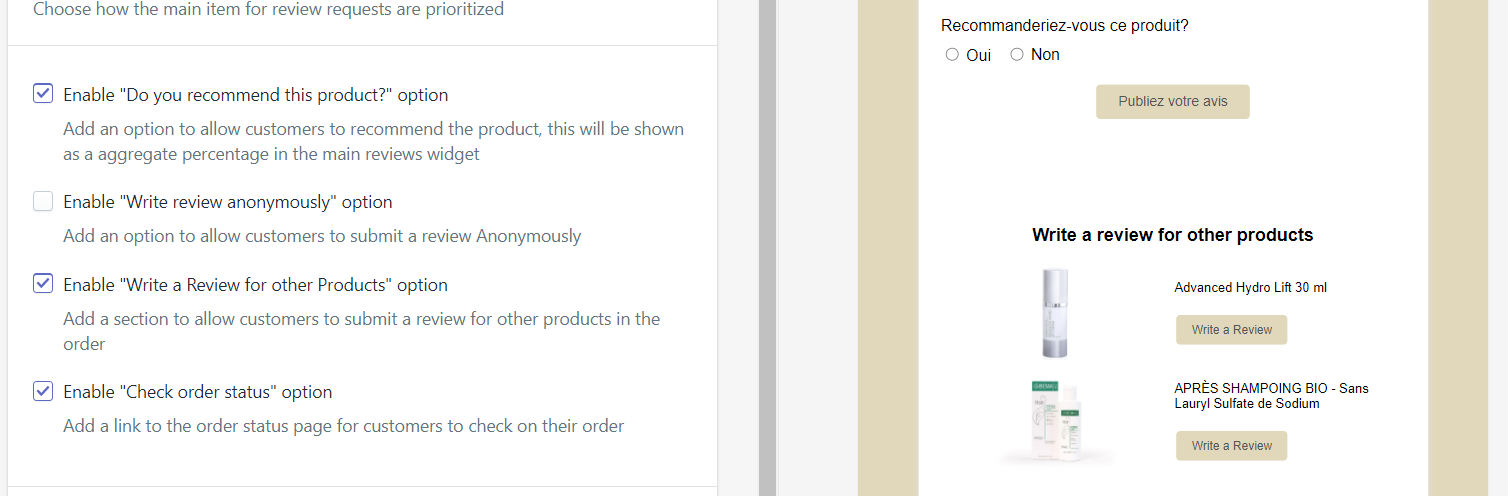Uncheck "Write a Review for other Products" checkbox
The width and height of the screenshot is (1508, 496).
click(43, 284)
